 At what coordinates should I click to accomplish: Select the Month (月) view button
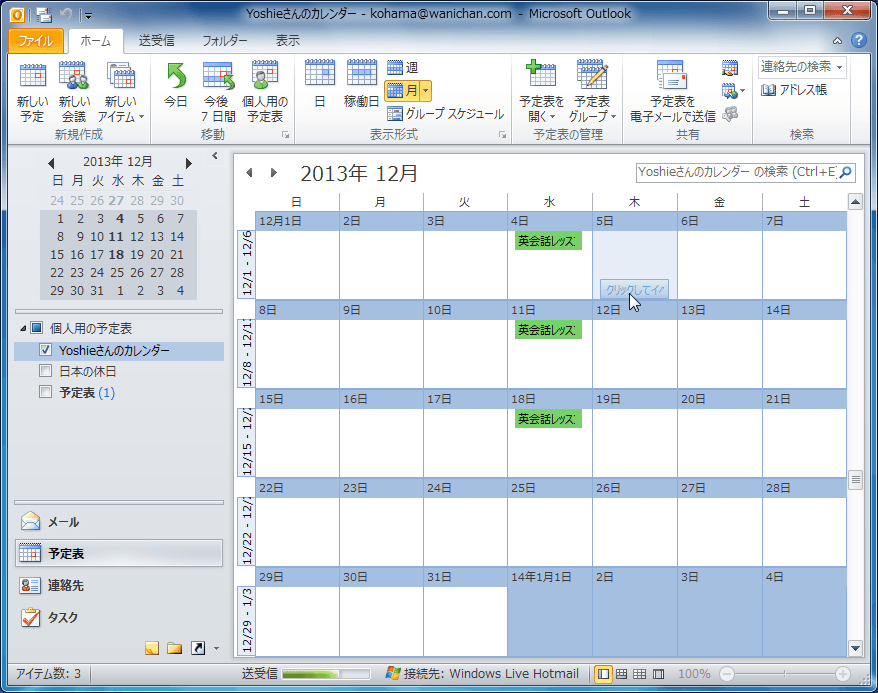[x=402, y=91]
